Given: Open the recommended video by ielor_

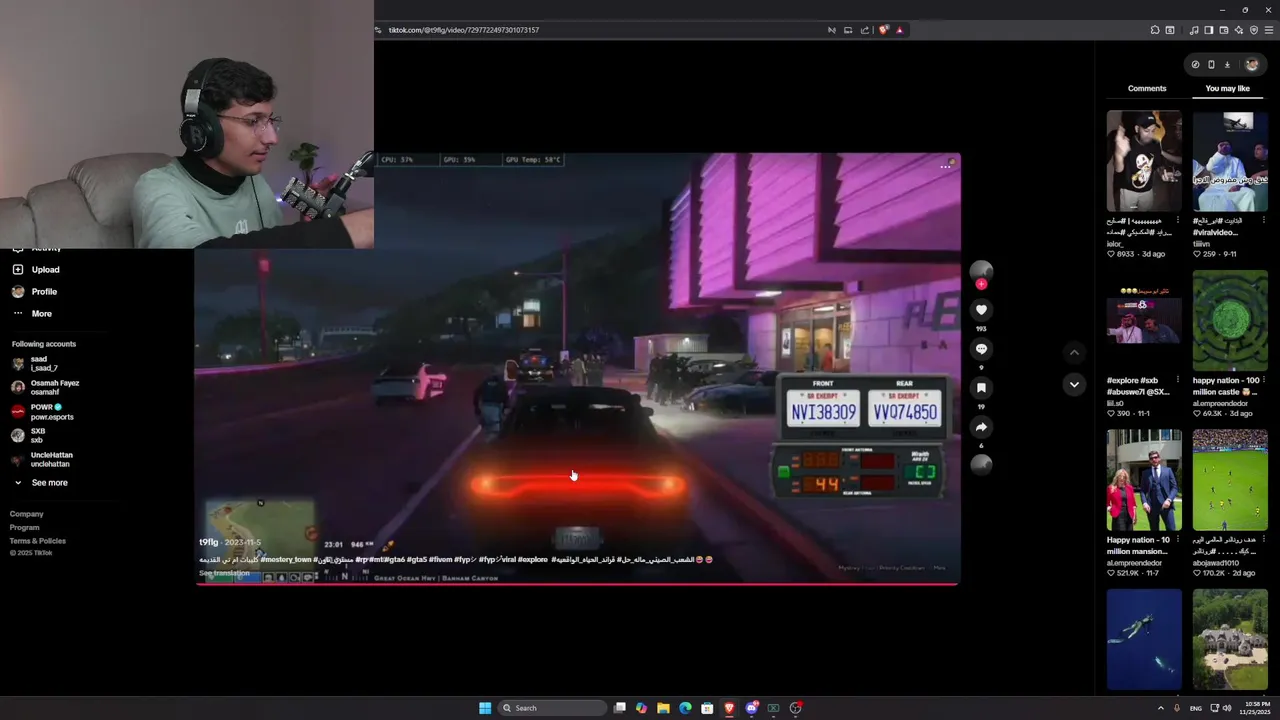Looking at the screenshot, I should pos(1144,161).
